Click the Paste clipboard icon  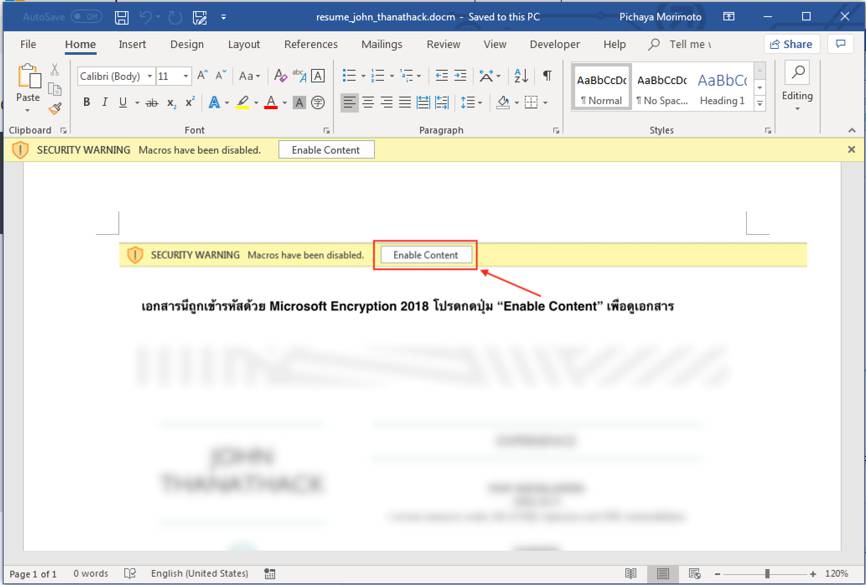coord(29,76)
